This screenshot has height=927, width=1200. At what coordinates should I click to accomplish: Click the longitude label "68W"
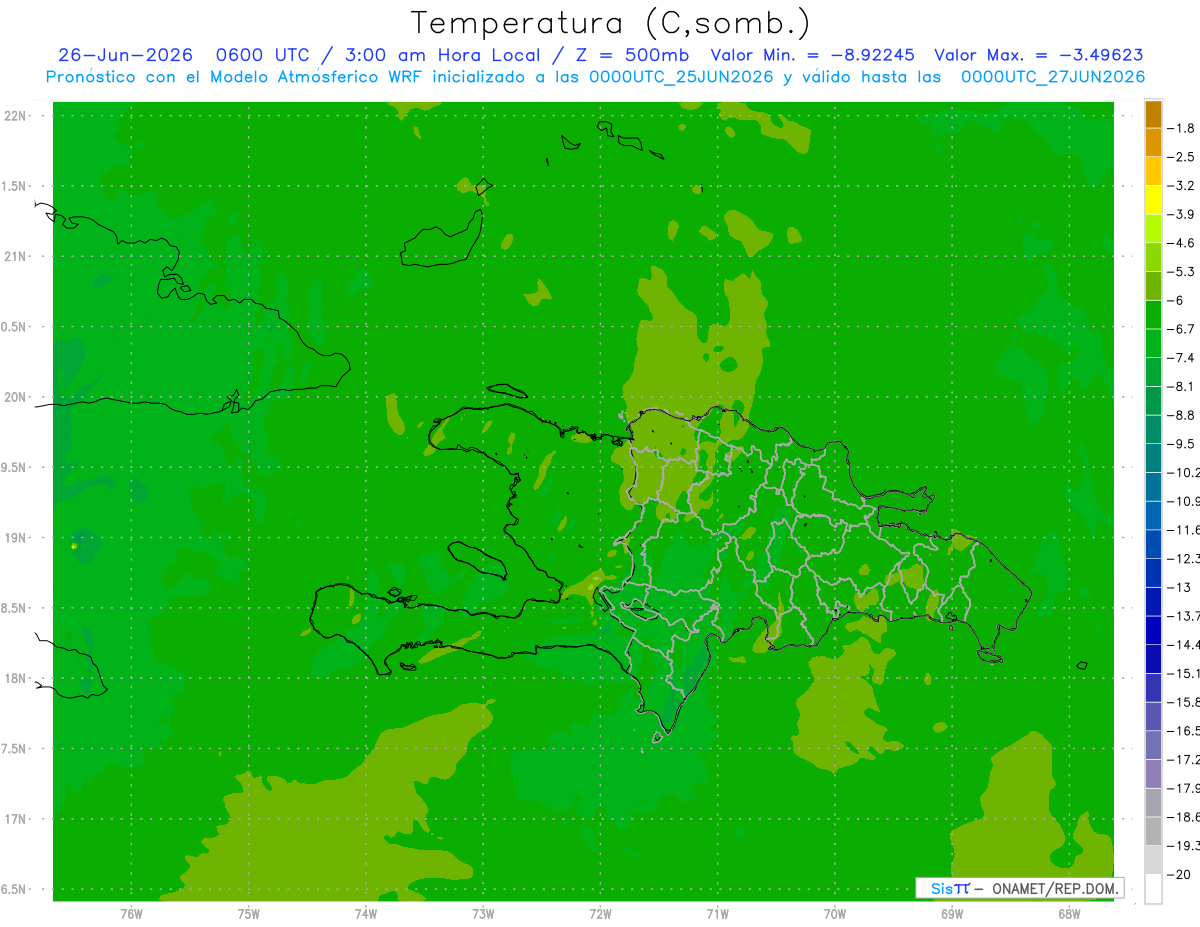pos(1069,913)
